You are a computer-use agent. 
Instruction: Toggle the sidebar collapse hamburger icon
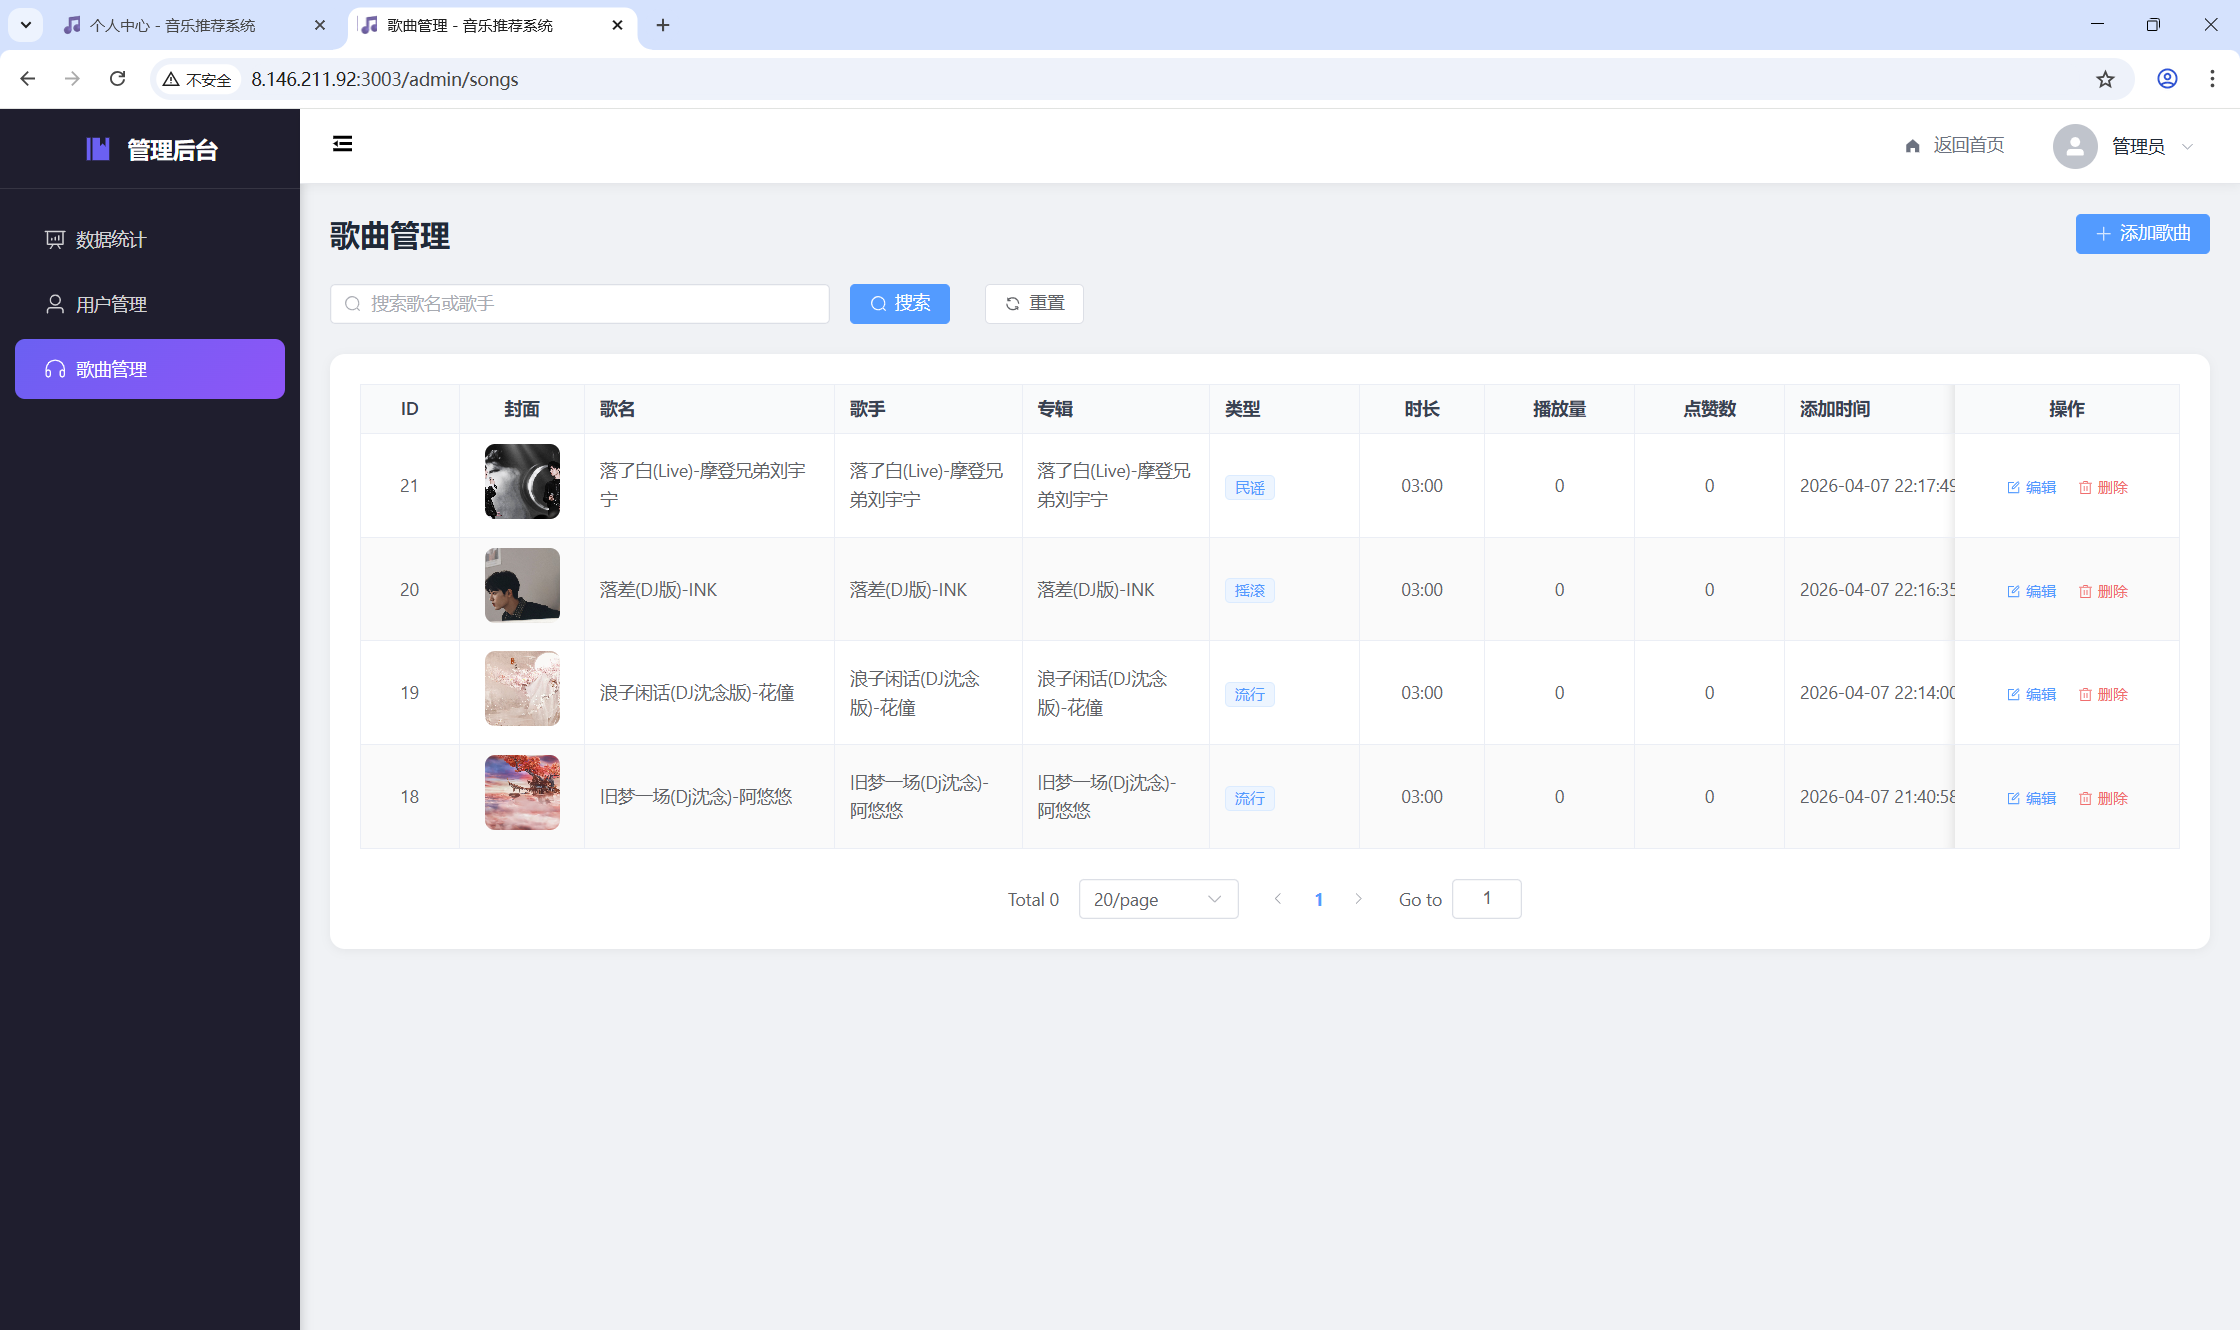click(x=342, y=144)
